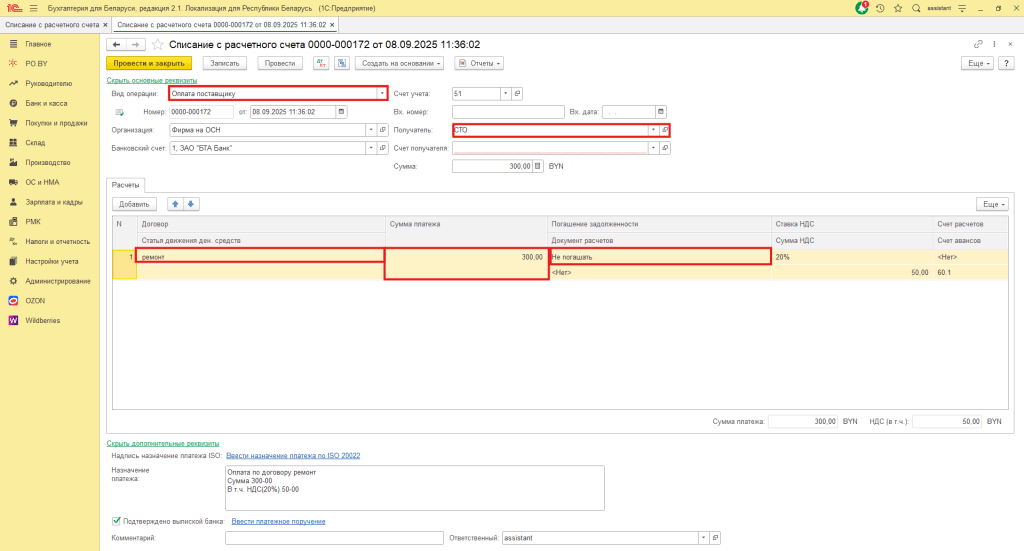Select the 20% Ставка НДС cell
Screen dimensions: 1024x551
852,257
